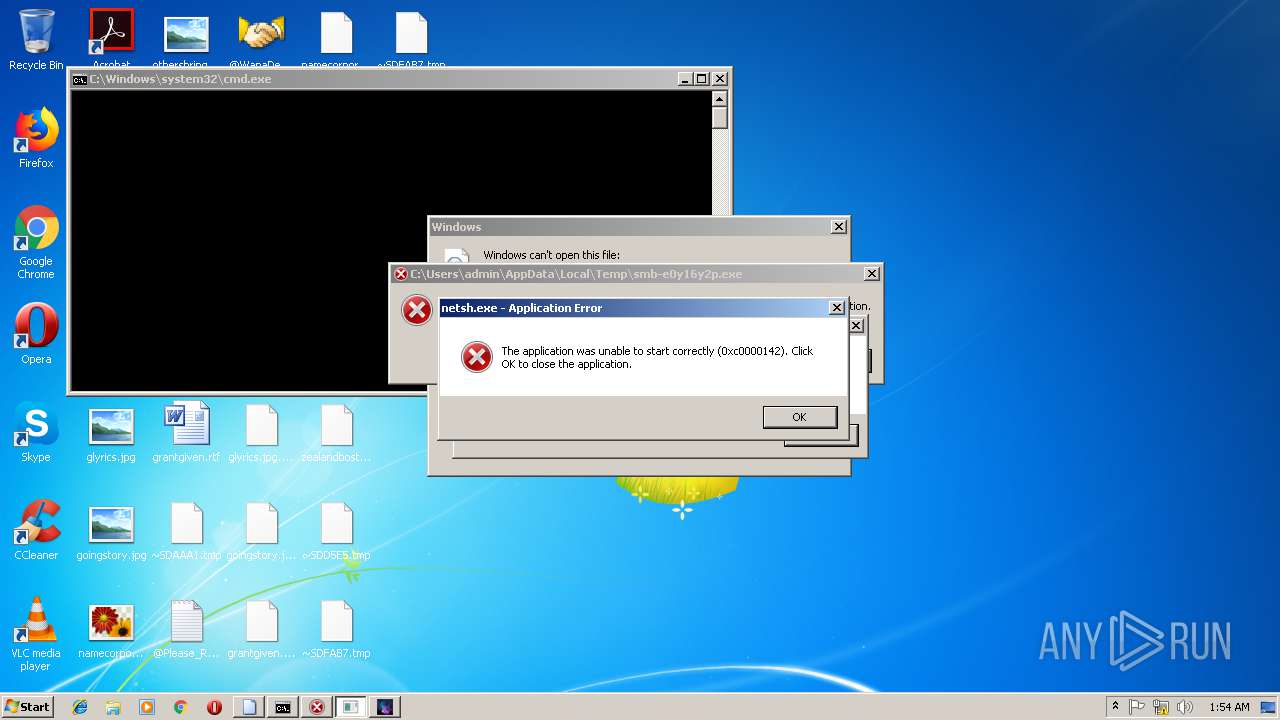1280x720 pixels.
Task: Select the othersbring image file icon
Action: pos(186,40)
